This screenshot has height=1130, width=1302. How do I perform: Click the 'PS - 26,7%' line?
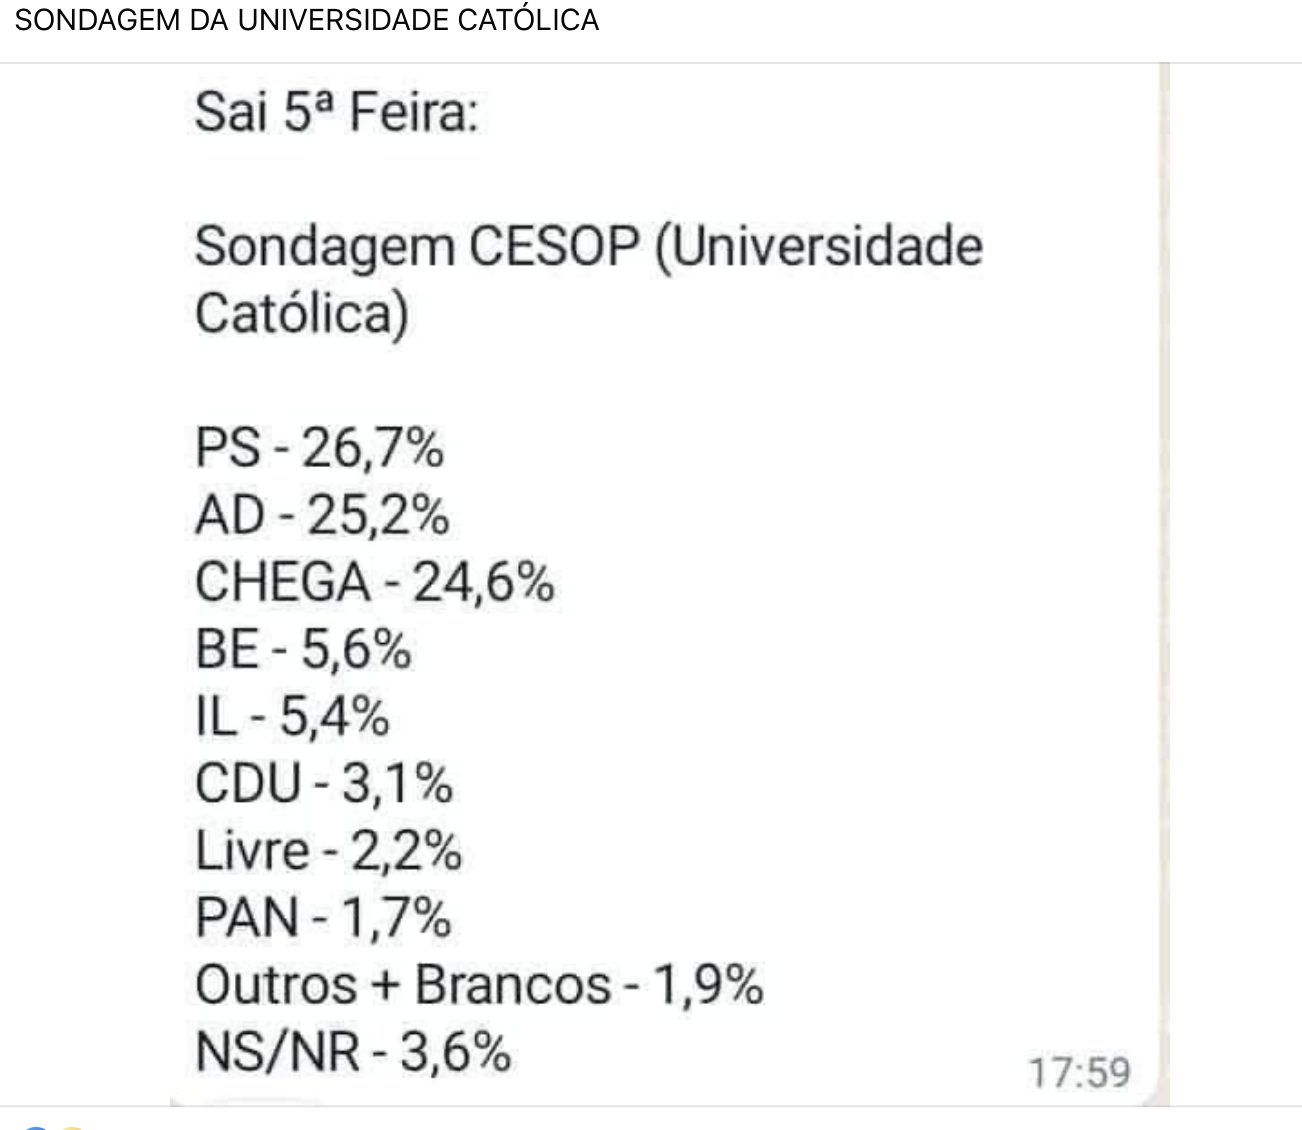click(319, 447)
